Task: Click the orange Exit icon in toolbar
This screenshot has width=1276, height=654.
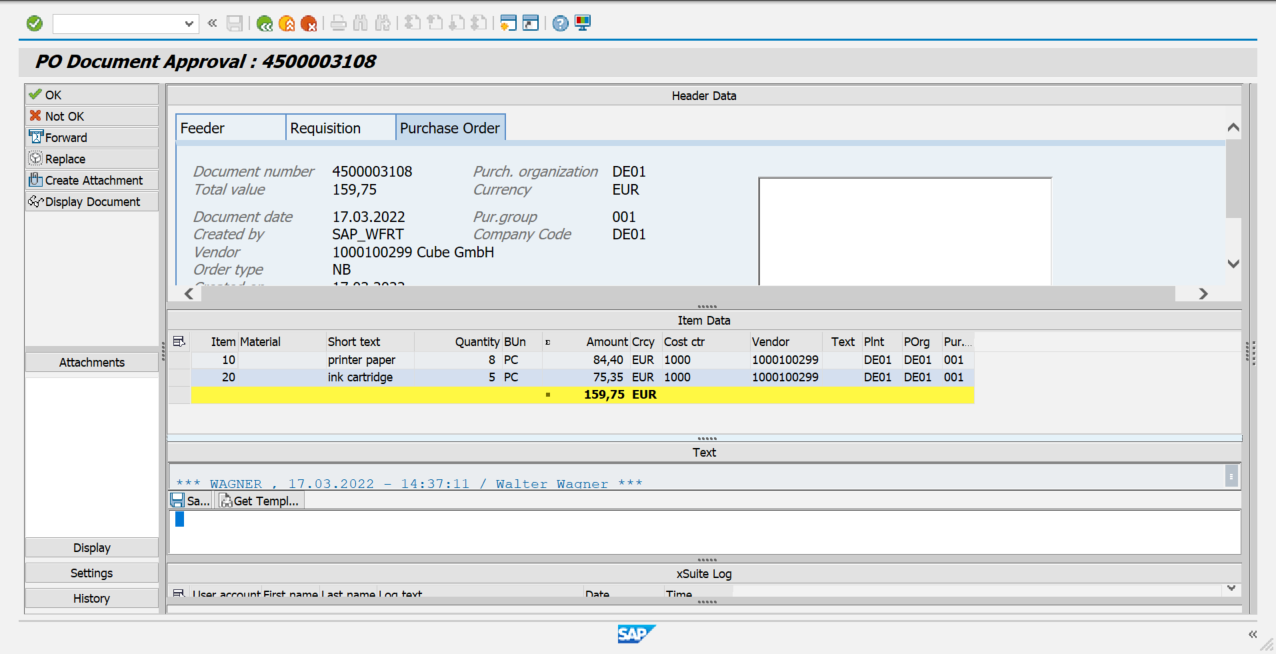Action: pos(287,23)
